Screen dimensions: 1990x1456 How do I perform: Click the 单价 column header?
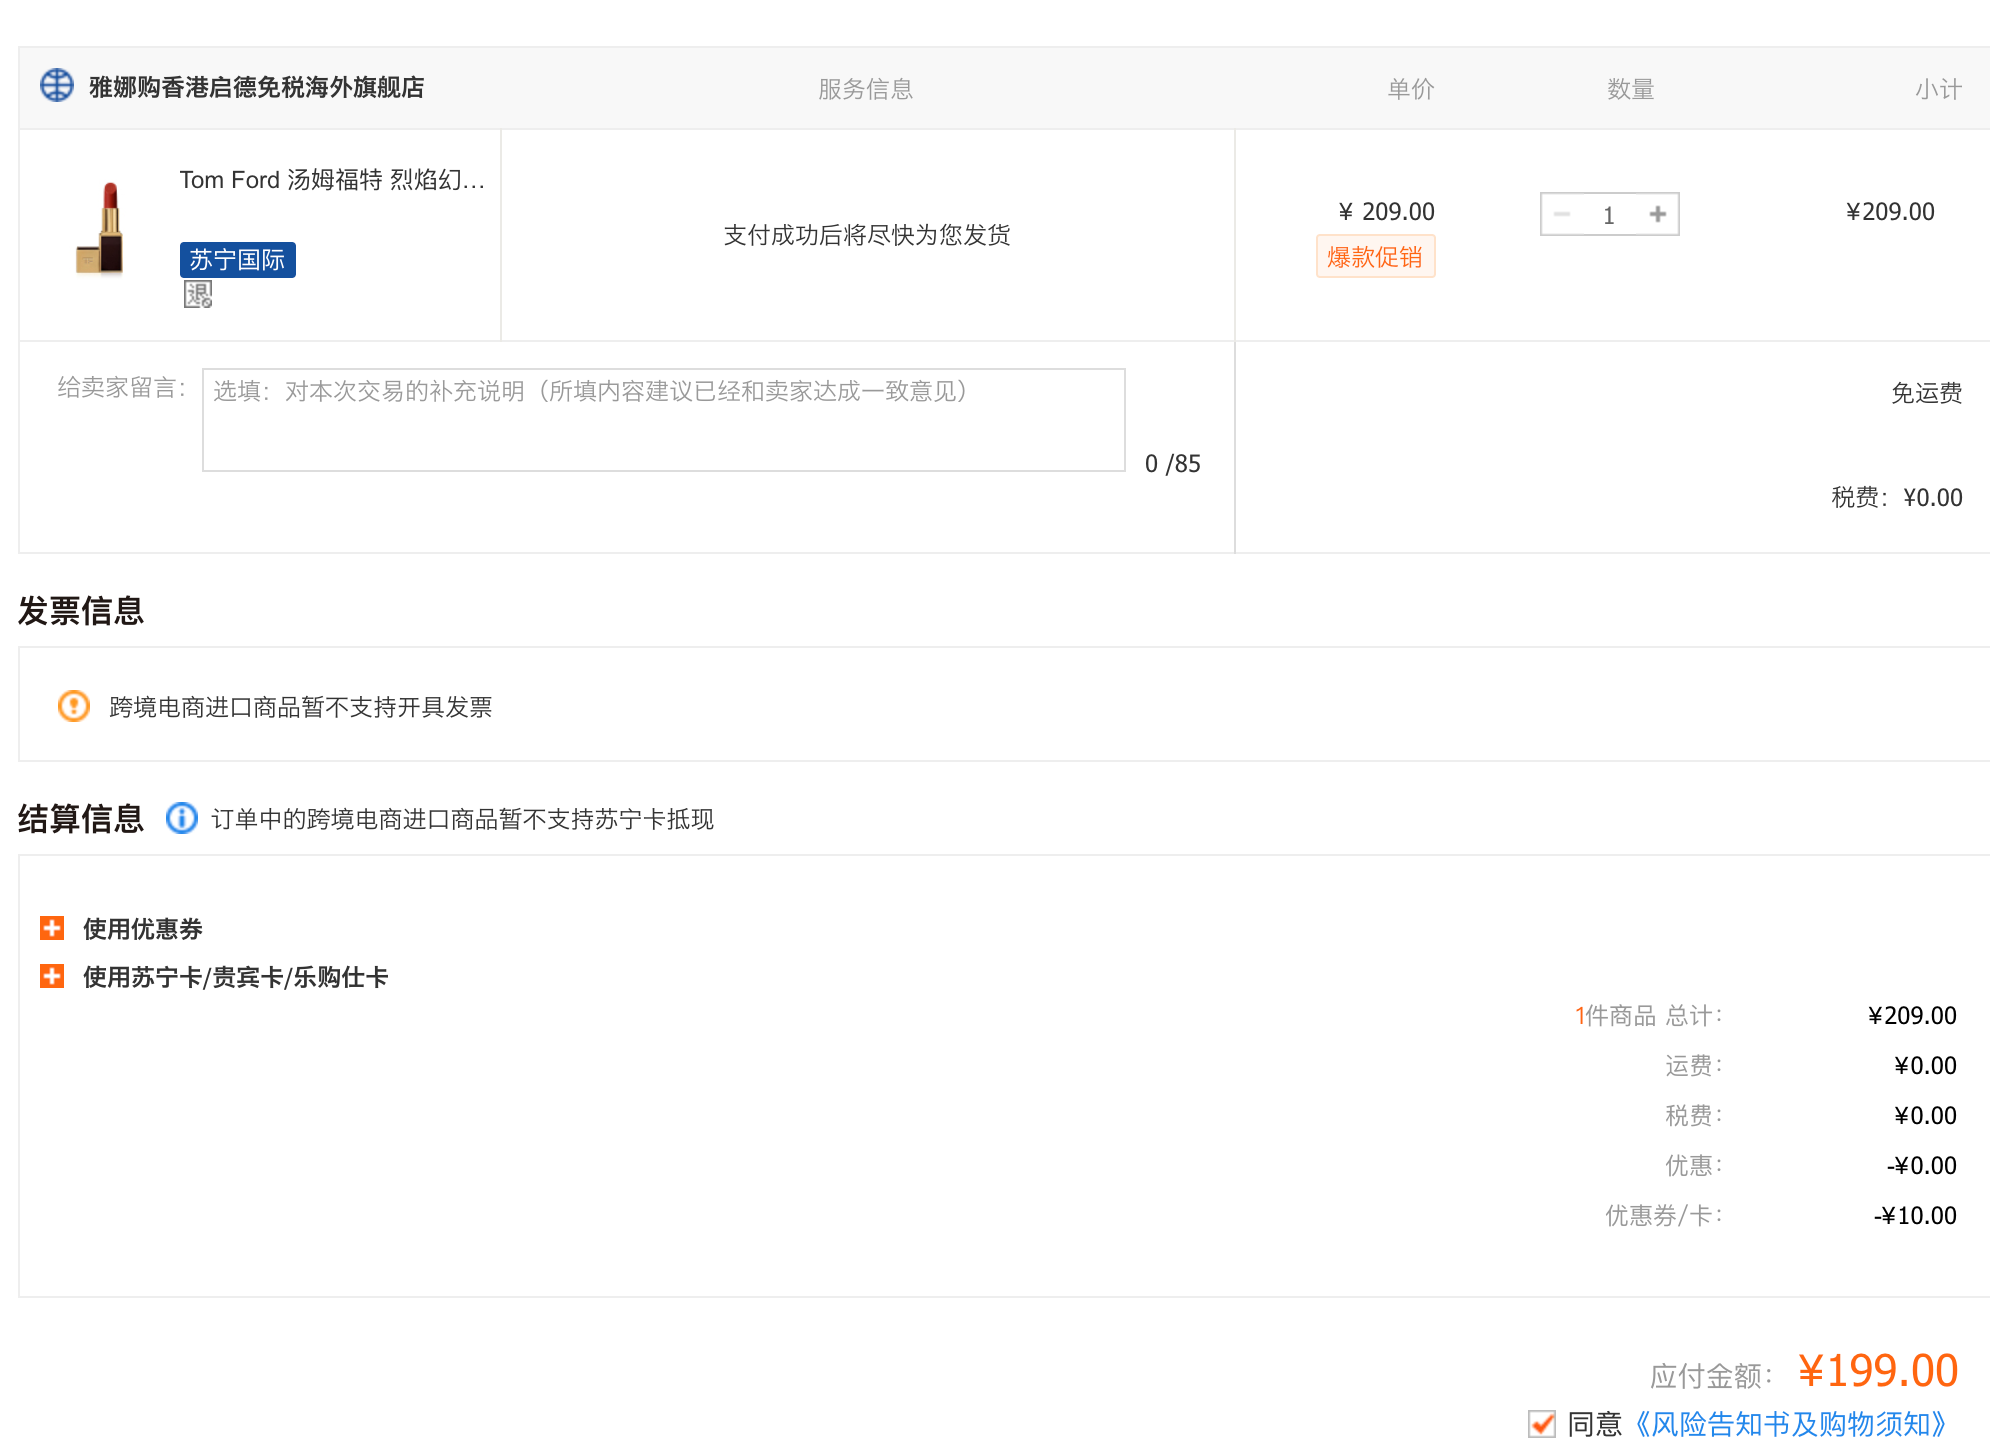(1411, 89)
